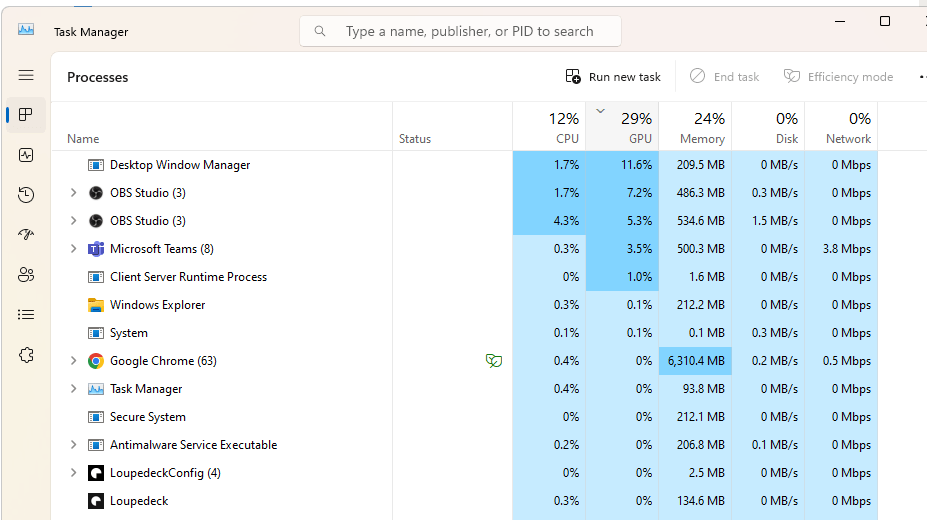Image resolution: width=927 pixels, height=520 pixels.
Task: Open the Services page sidebar icon
Action: pos(26,355)
